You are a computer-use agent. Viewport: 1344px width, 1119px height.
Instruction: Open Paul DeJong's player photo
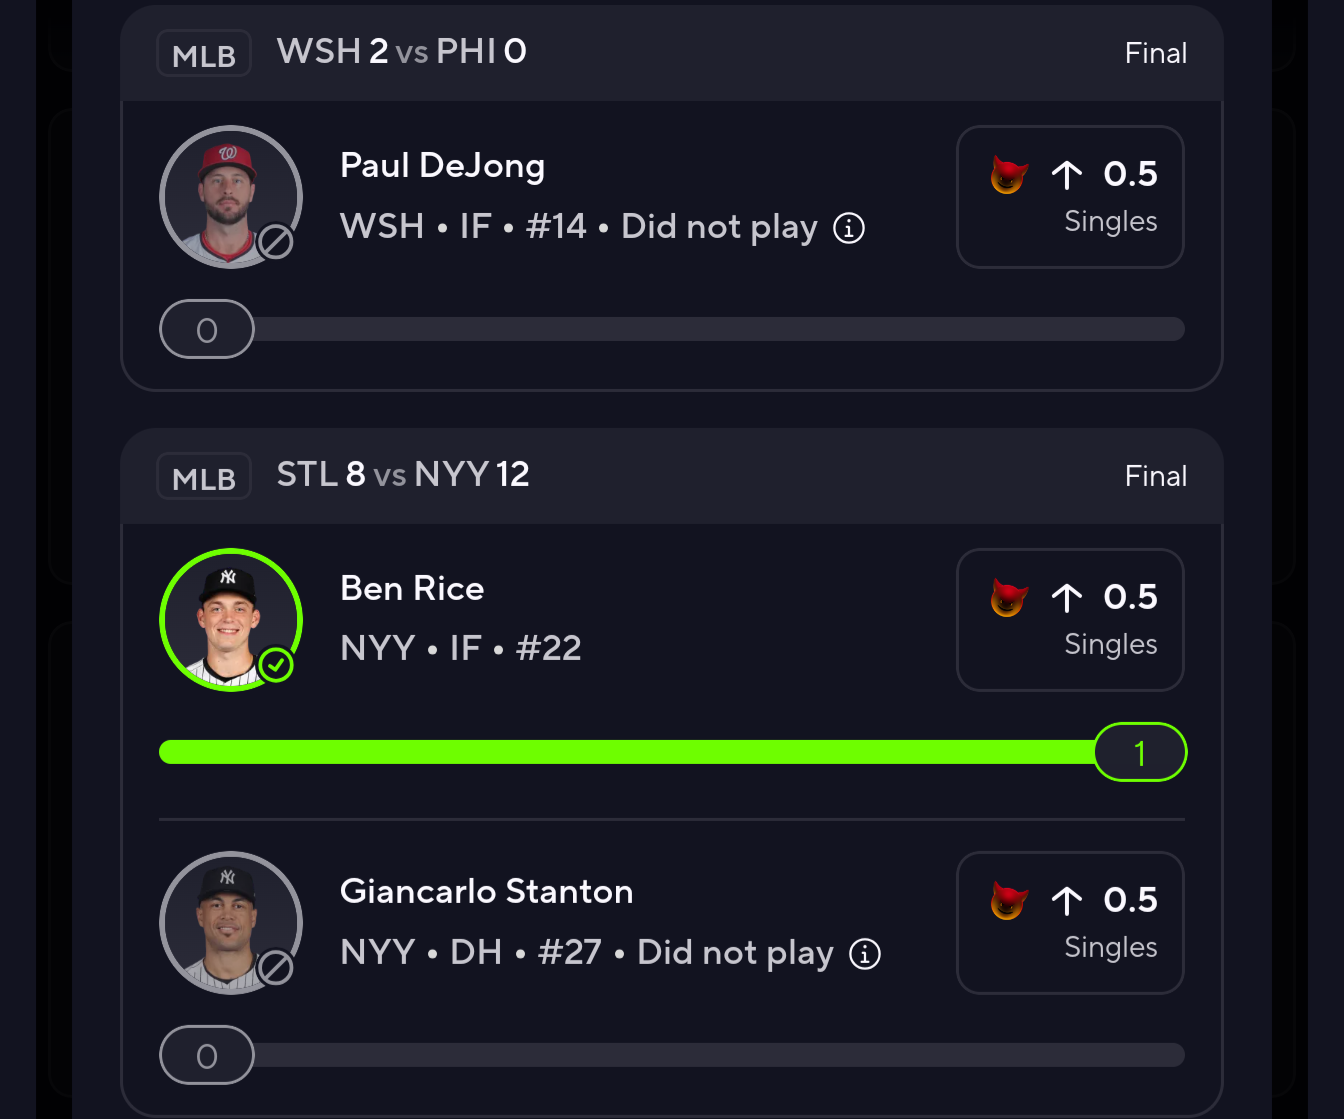click(229, 195)
